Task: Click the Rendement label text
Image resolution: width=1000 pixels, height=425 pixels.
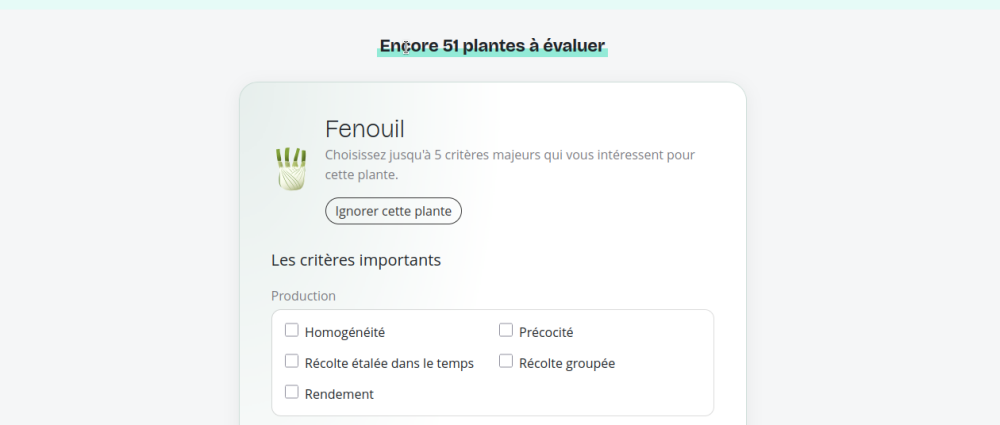Action: click(x=339, y=394)
